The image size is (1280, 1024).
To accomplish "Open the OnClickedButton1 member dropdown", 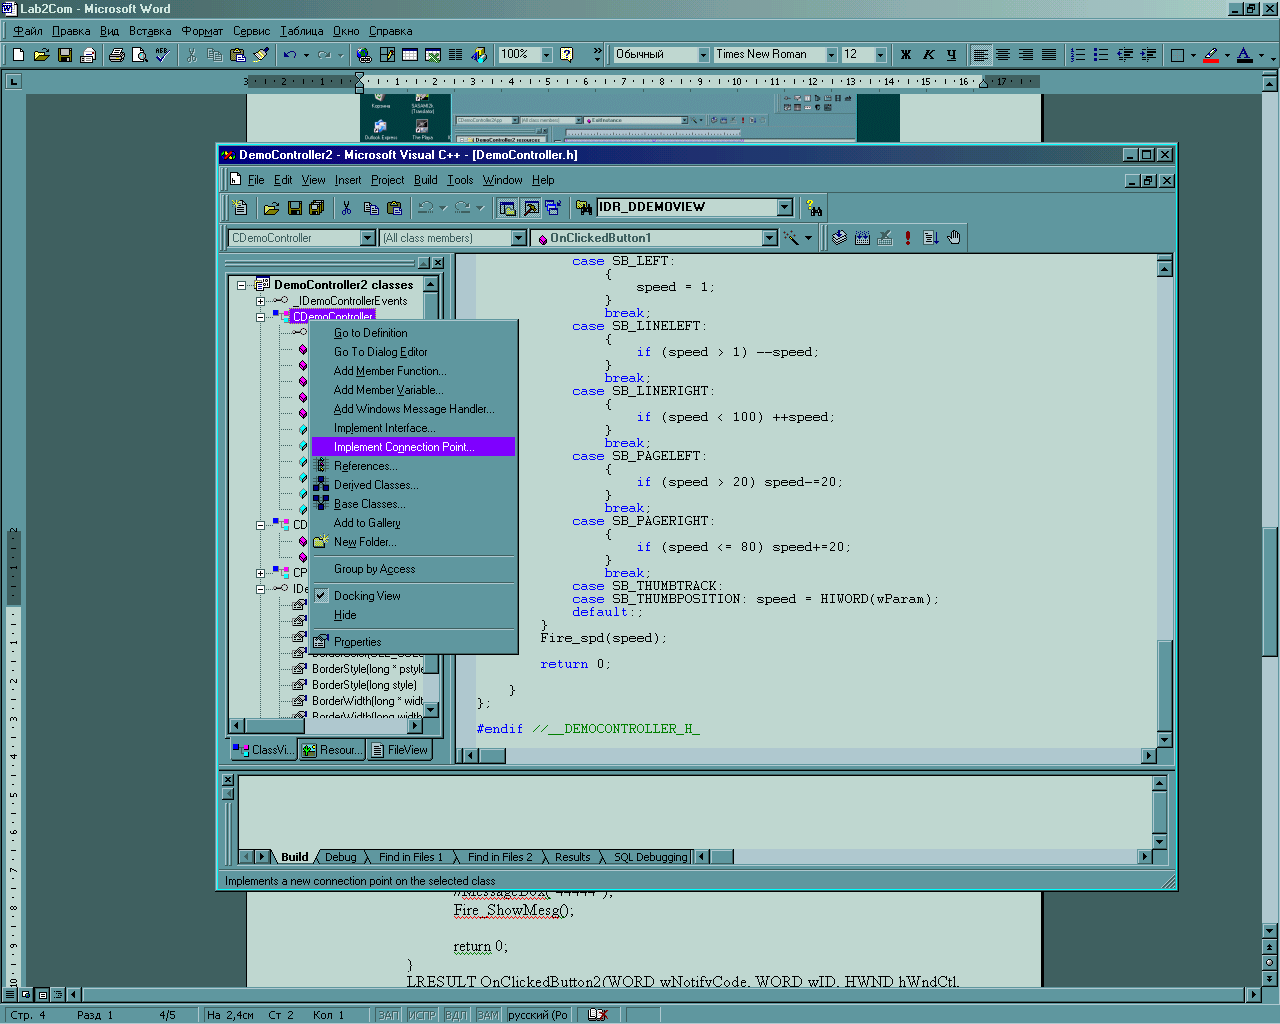I will click(x=770, y=238).
